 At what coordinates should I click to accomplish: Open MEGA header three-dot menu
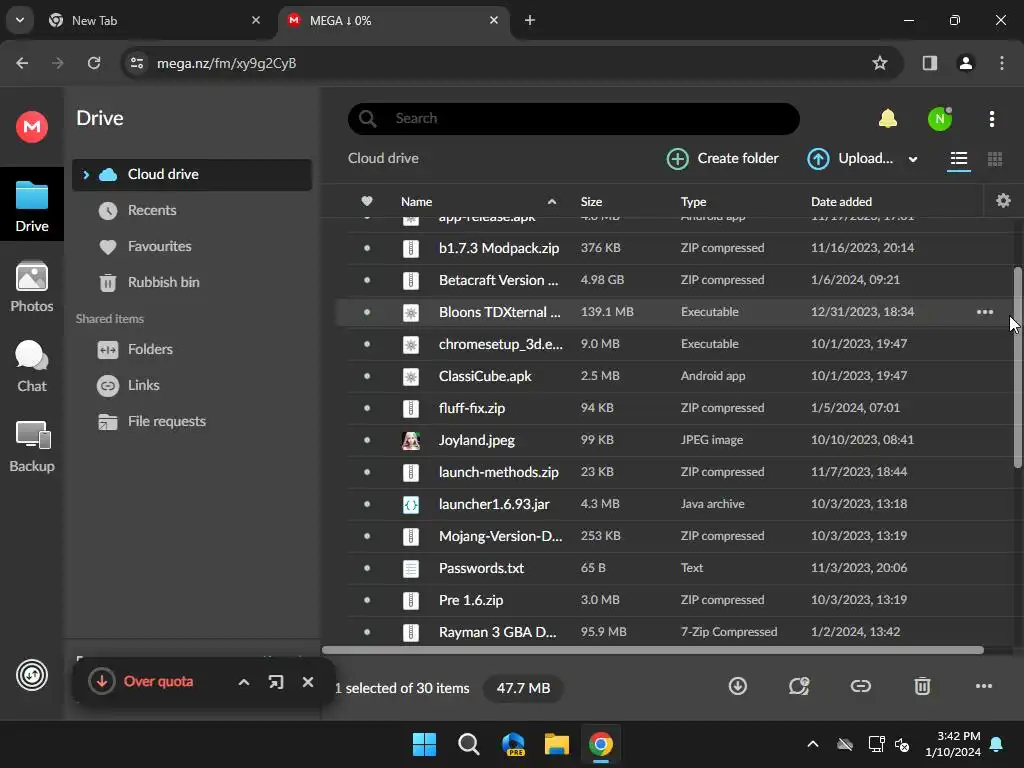991,119
